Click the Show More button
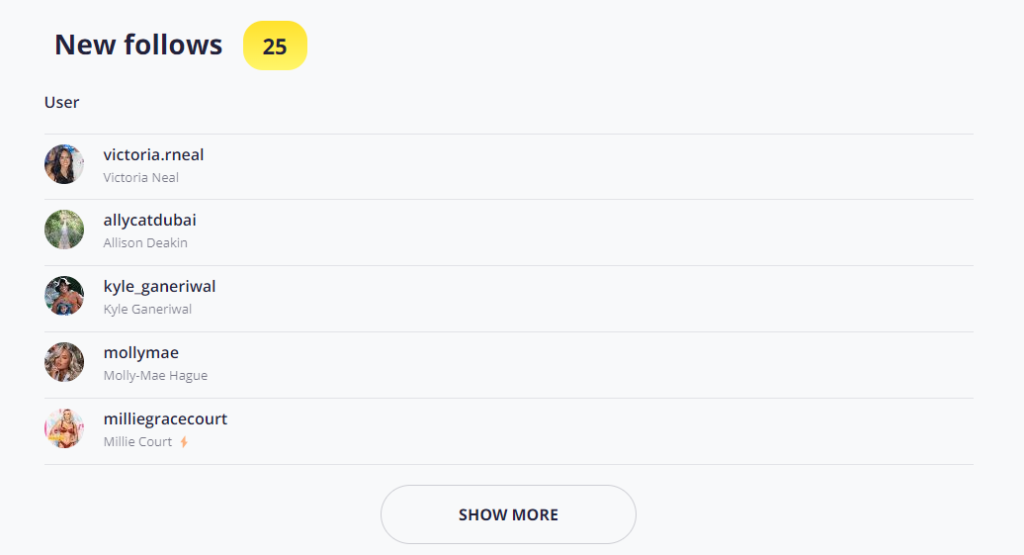Image resolution: width=1024 pixels, height=555 pixels. click(508, 515)
